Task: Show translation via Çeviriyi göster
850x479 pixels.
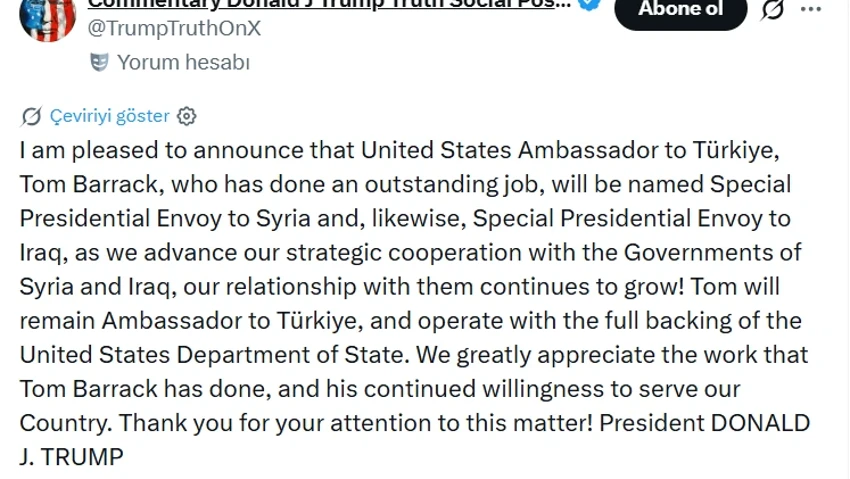Action: 110,116
